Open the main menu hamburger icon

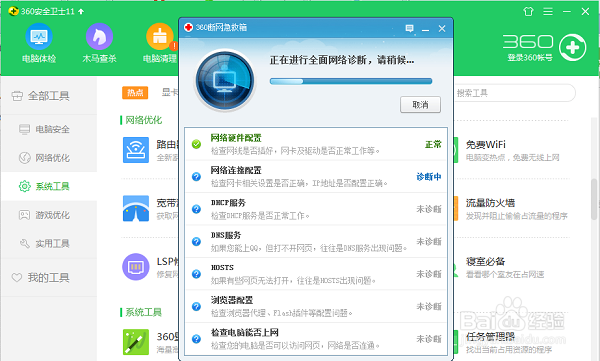(x=548, y=11)
